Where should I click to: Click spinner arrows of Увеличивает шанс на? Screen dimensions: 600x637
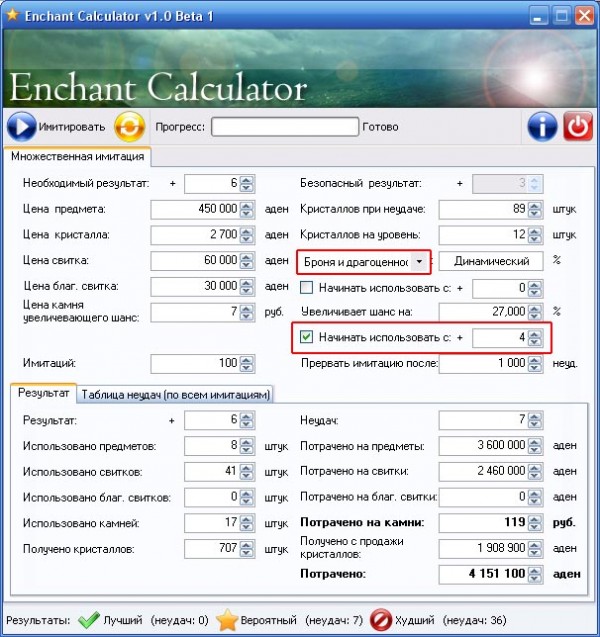[535, 312]
